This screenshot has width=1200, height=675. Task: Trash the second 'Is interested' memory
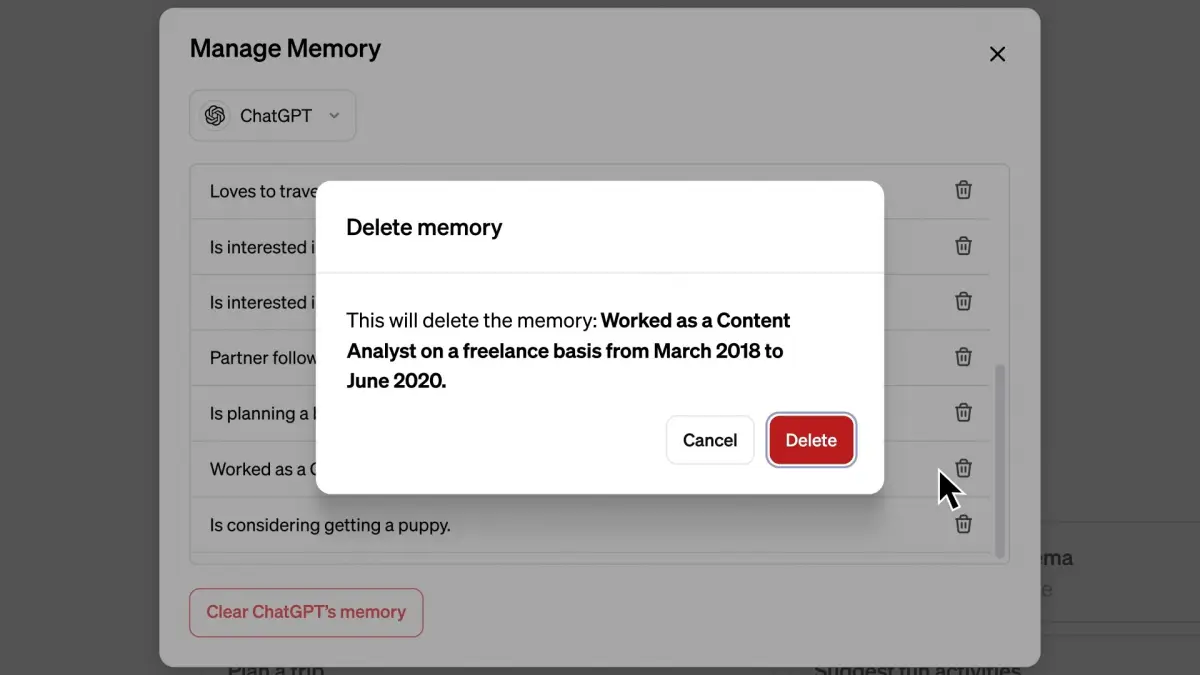[963, 301]
